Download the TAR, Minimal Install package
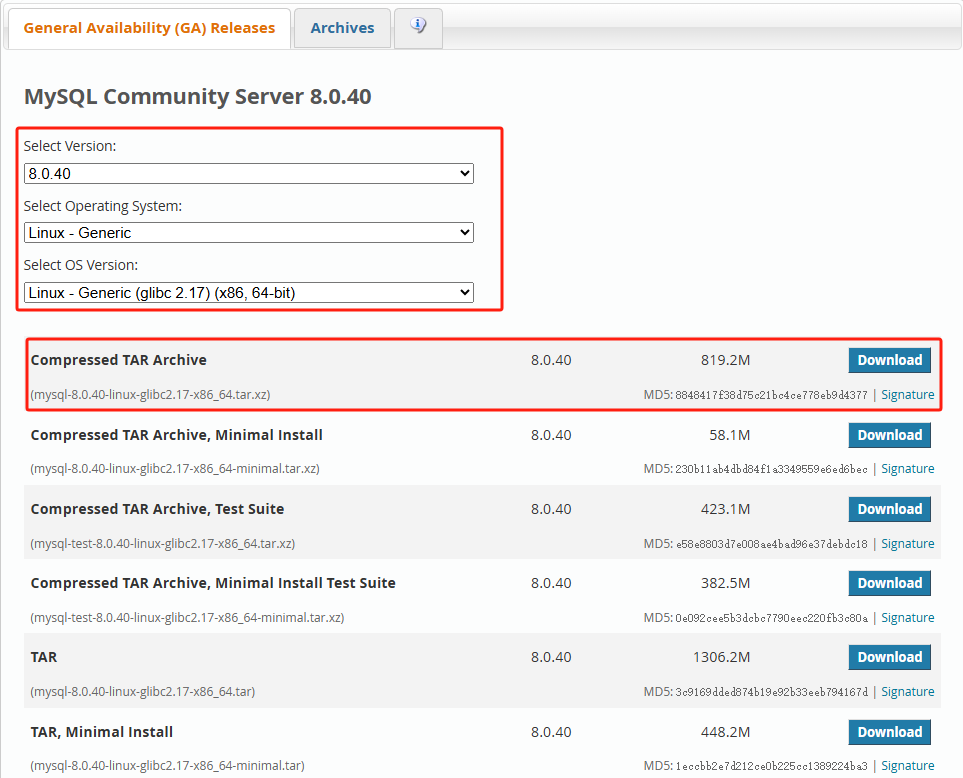The height and width of the screenshot is (778, 963). pos(889,732)
